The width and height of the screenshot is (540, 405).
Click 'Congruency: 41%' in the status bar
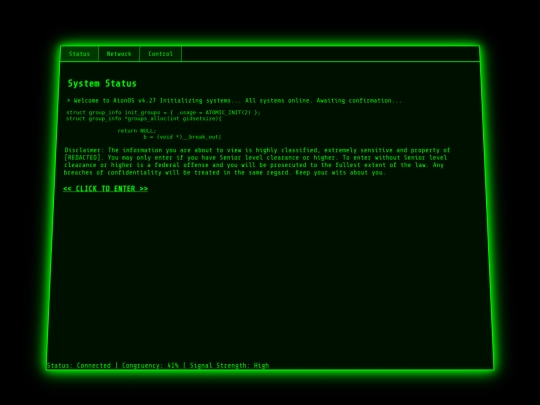coord(150,365)
